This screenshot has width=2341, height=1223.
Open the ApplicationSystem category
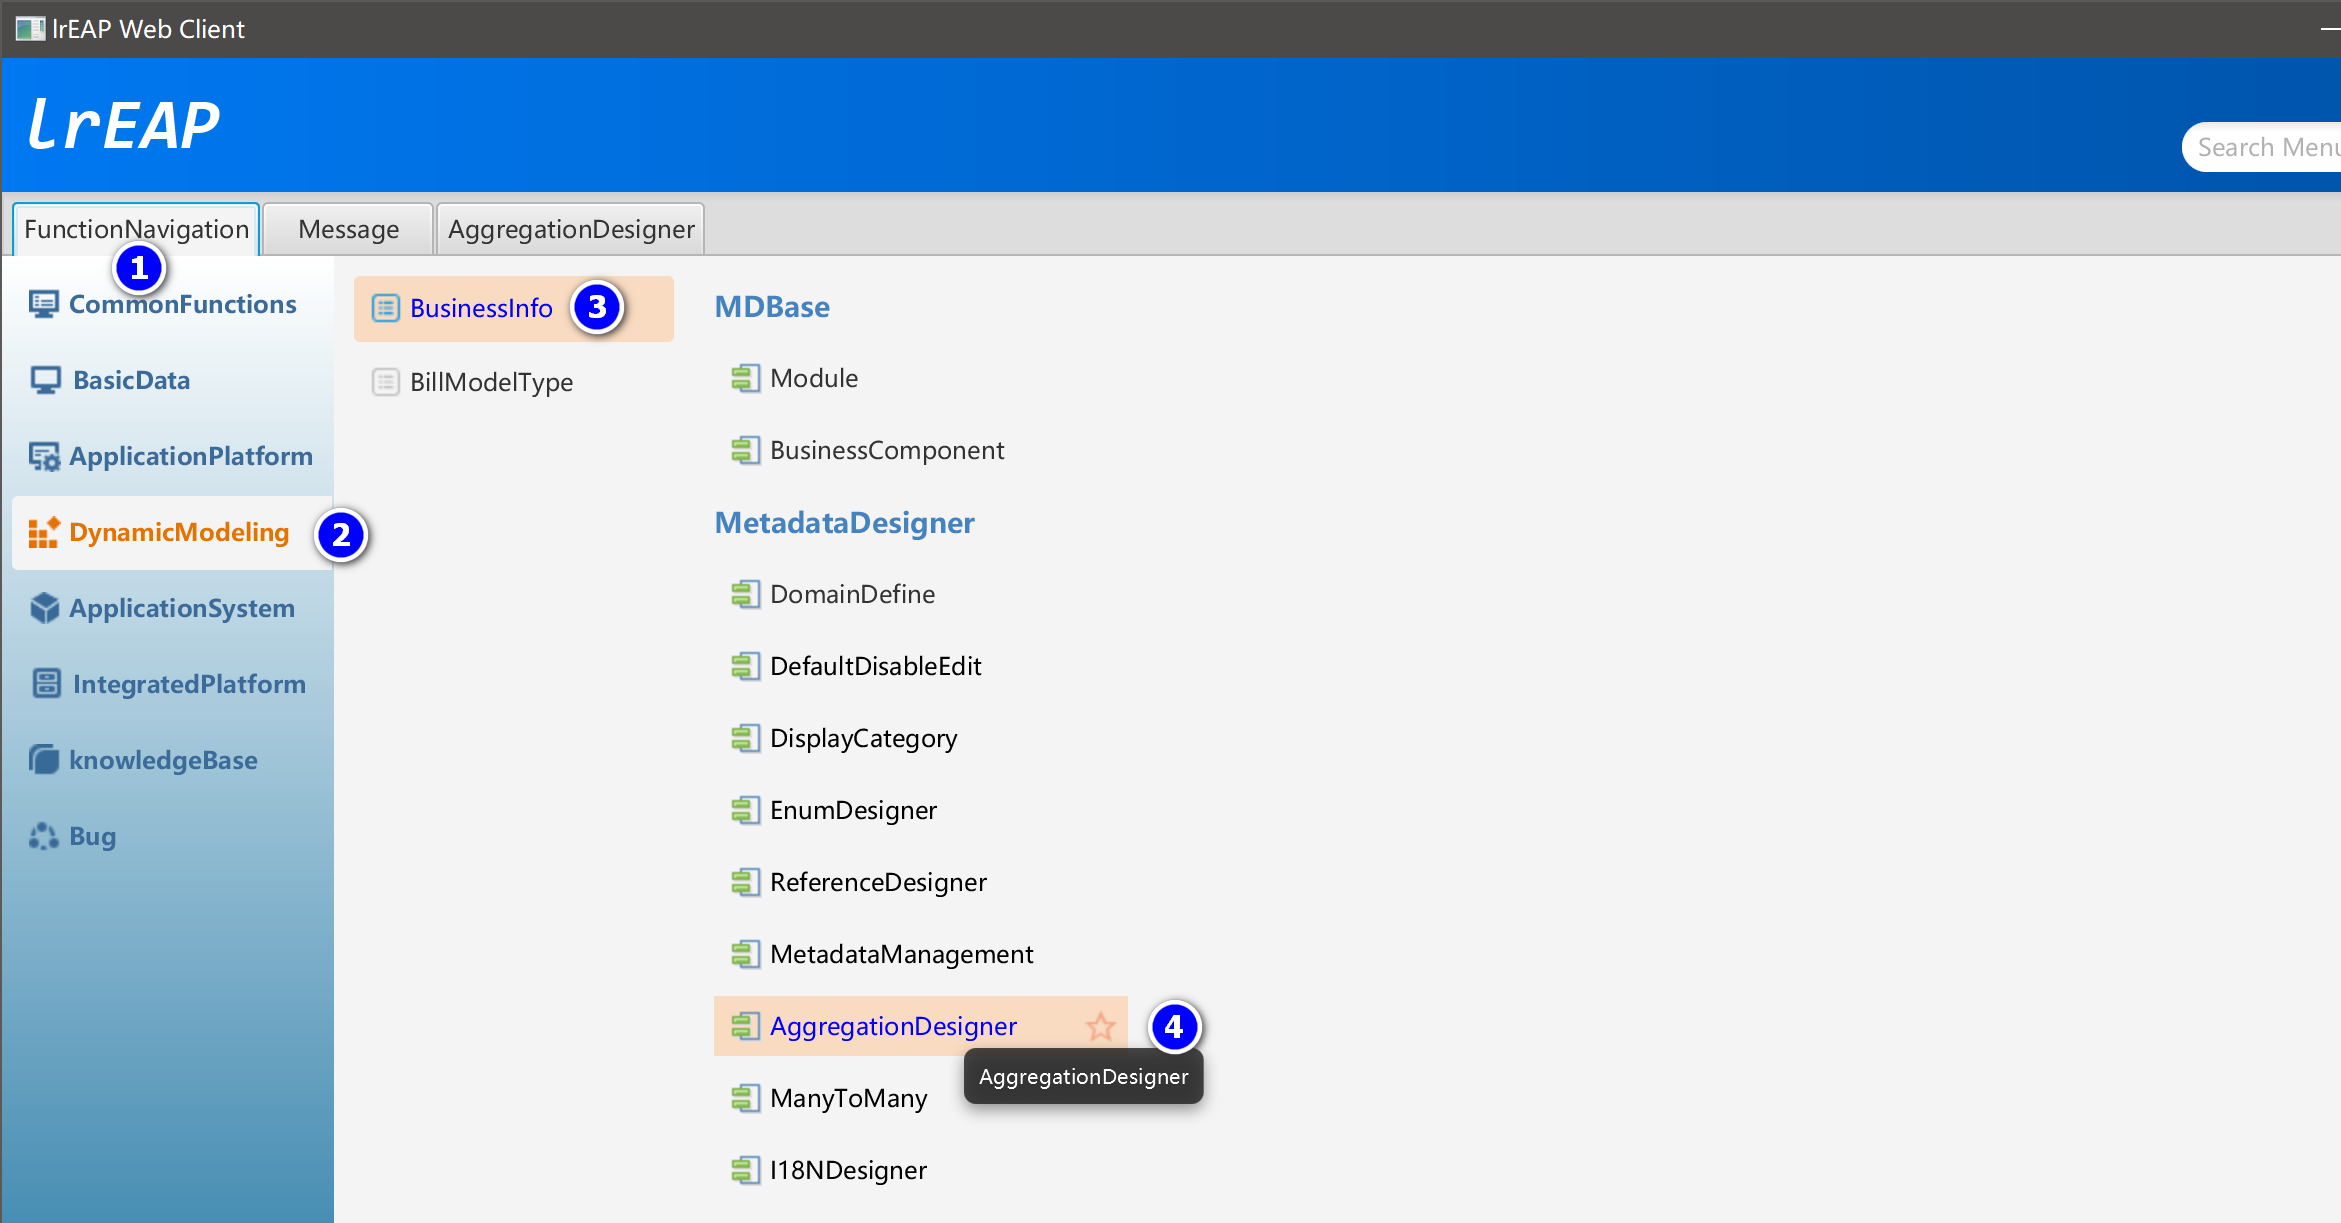[x=172, y=608]
